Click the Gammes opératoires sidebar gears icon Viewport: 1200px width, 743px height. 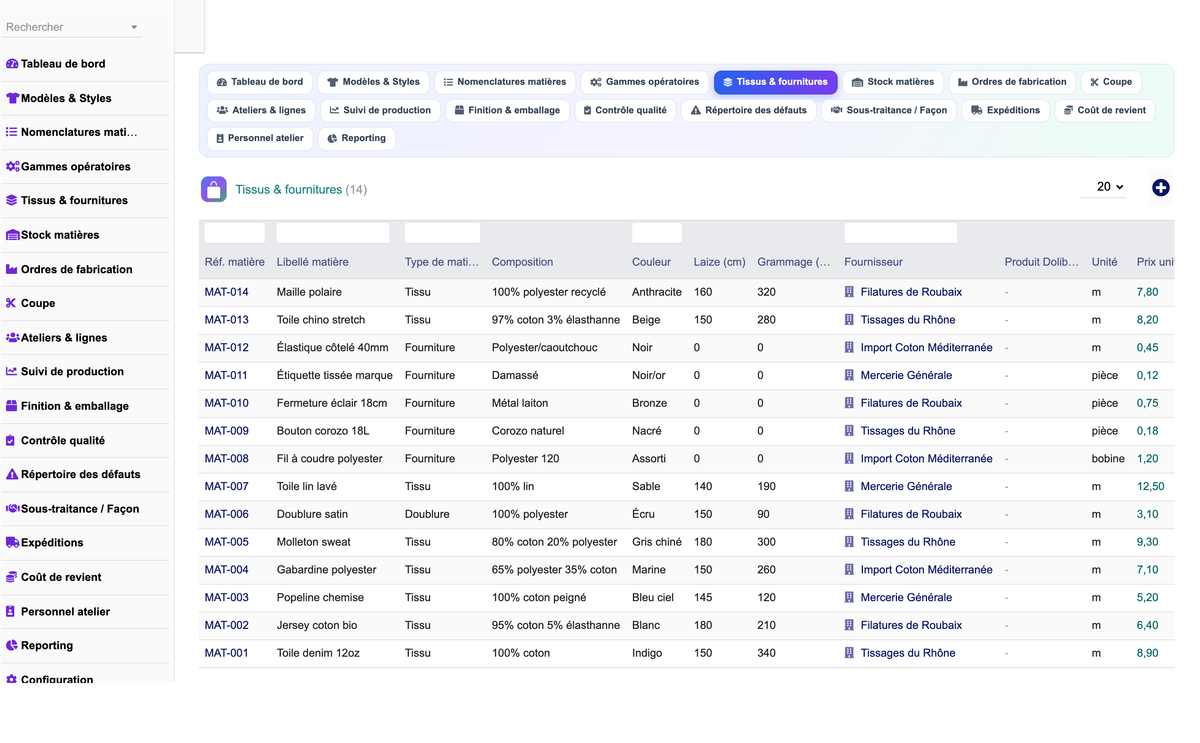tap(12, 166)
